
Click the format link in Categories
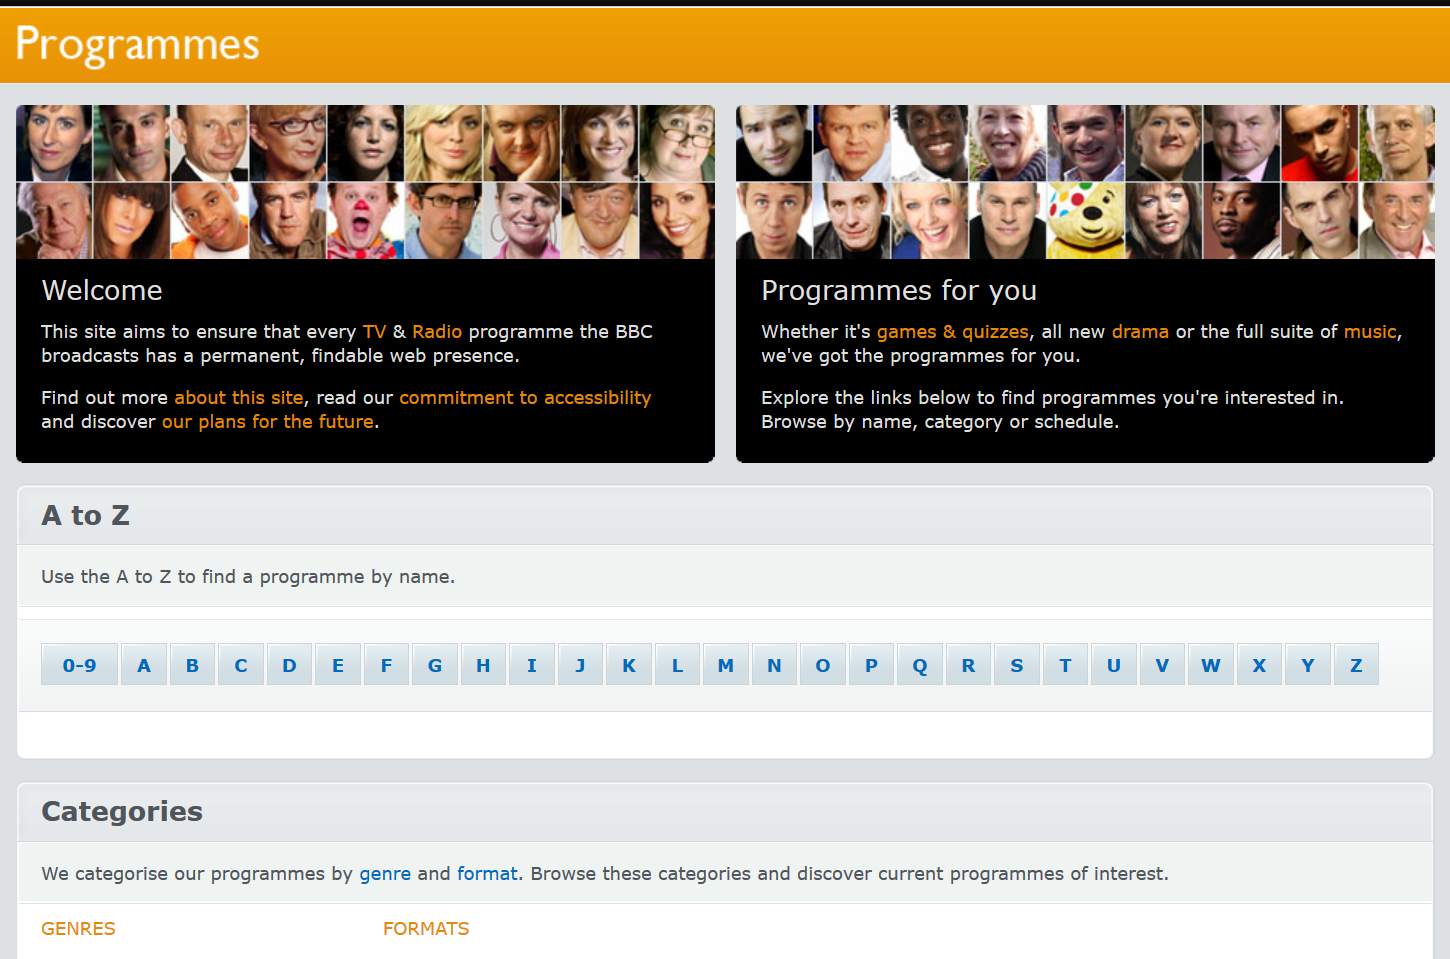click(x=487, y=874)
